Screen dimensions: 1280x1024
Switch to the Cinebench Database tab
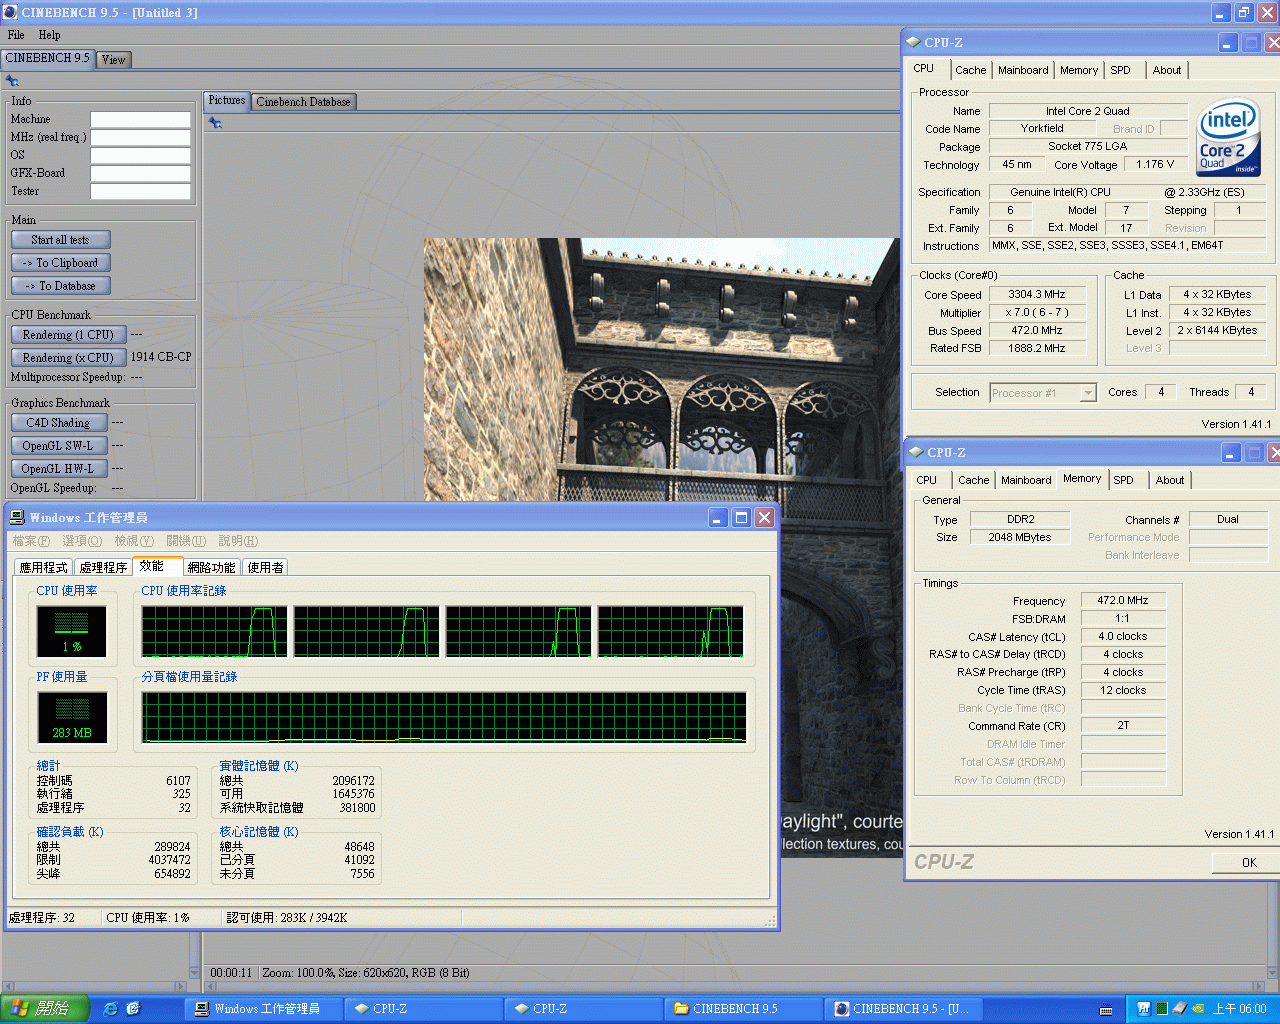[303, 101]
